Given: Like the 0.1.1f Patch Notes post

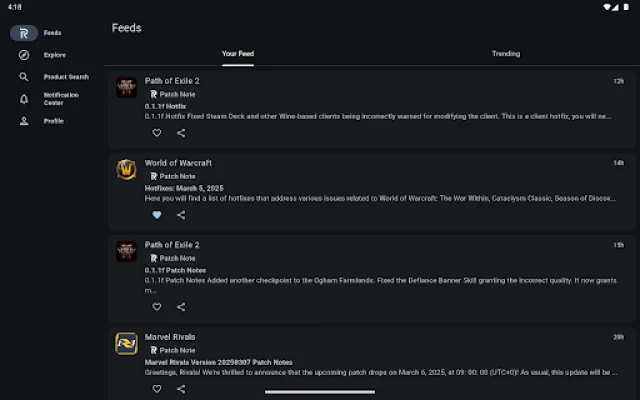Looking at the screenshot, I should [157, 307].
